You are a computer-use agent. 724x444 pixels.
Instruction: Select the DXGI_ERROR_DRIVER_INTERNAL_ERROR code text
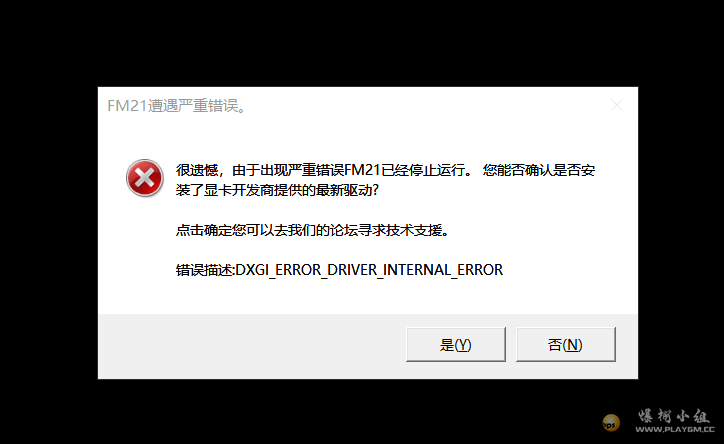pyautogui.click(x=369, y=270)
